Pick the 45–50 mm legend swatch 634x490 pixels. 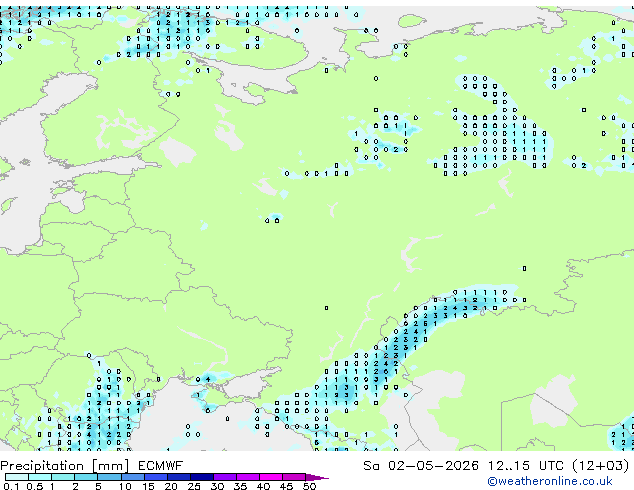294,477
